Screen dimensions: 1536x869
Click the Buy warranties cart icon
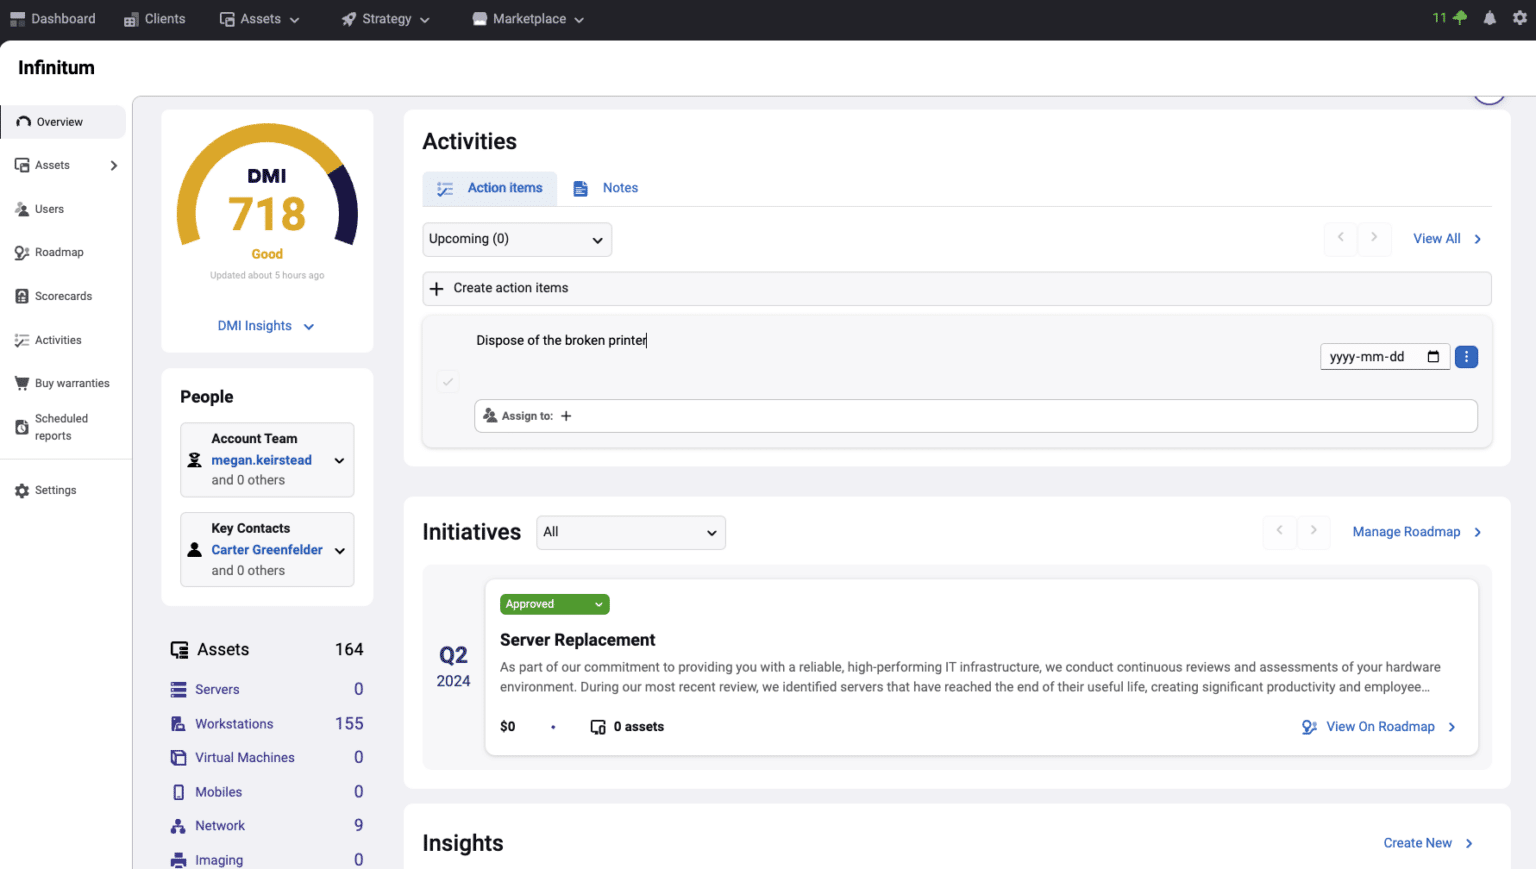pos(21,382)
